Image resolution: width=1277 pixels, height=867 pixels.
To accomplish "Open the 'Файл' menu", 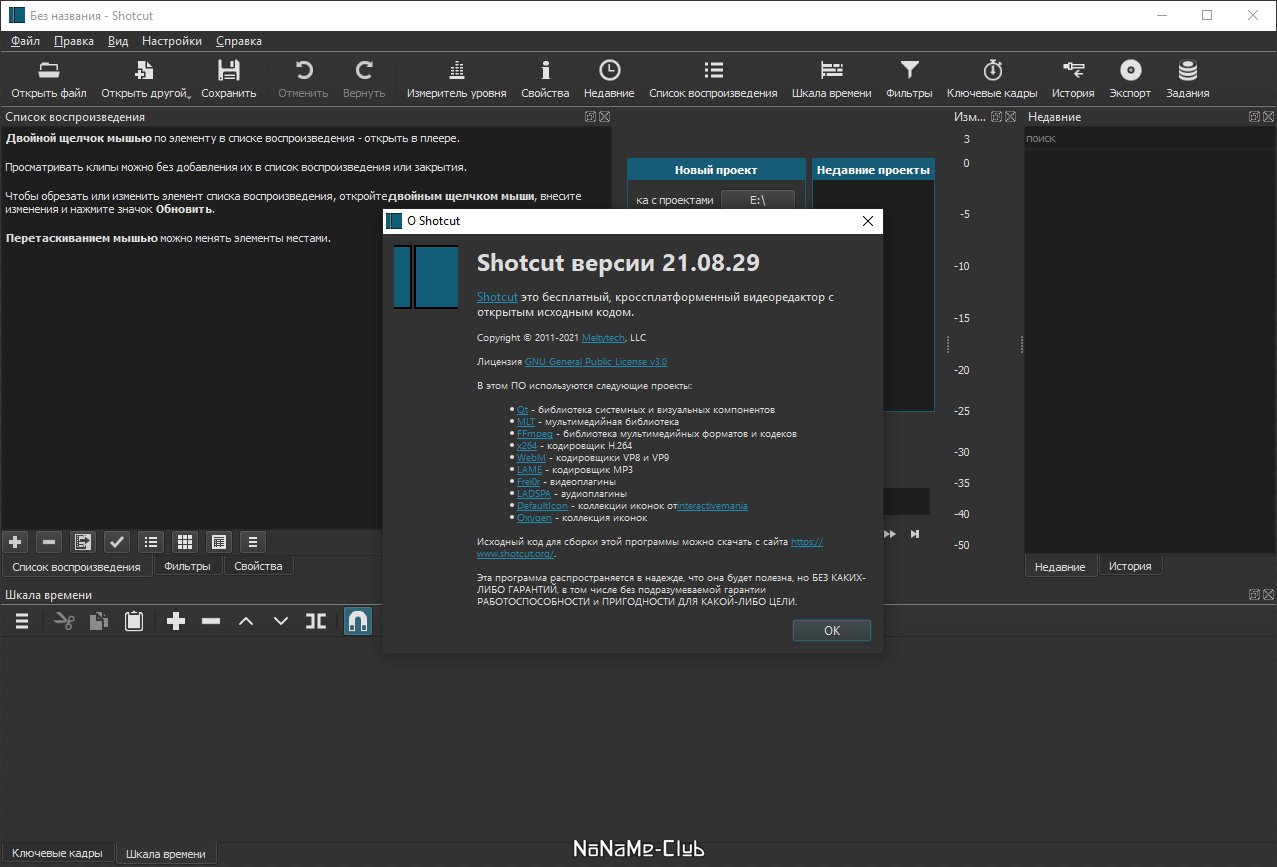I will pos(25,41).
